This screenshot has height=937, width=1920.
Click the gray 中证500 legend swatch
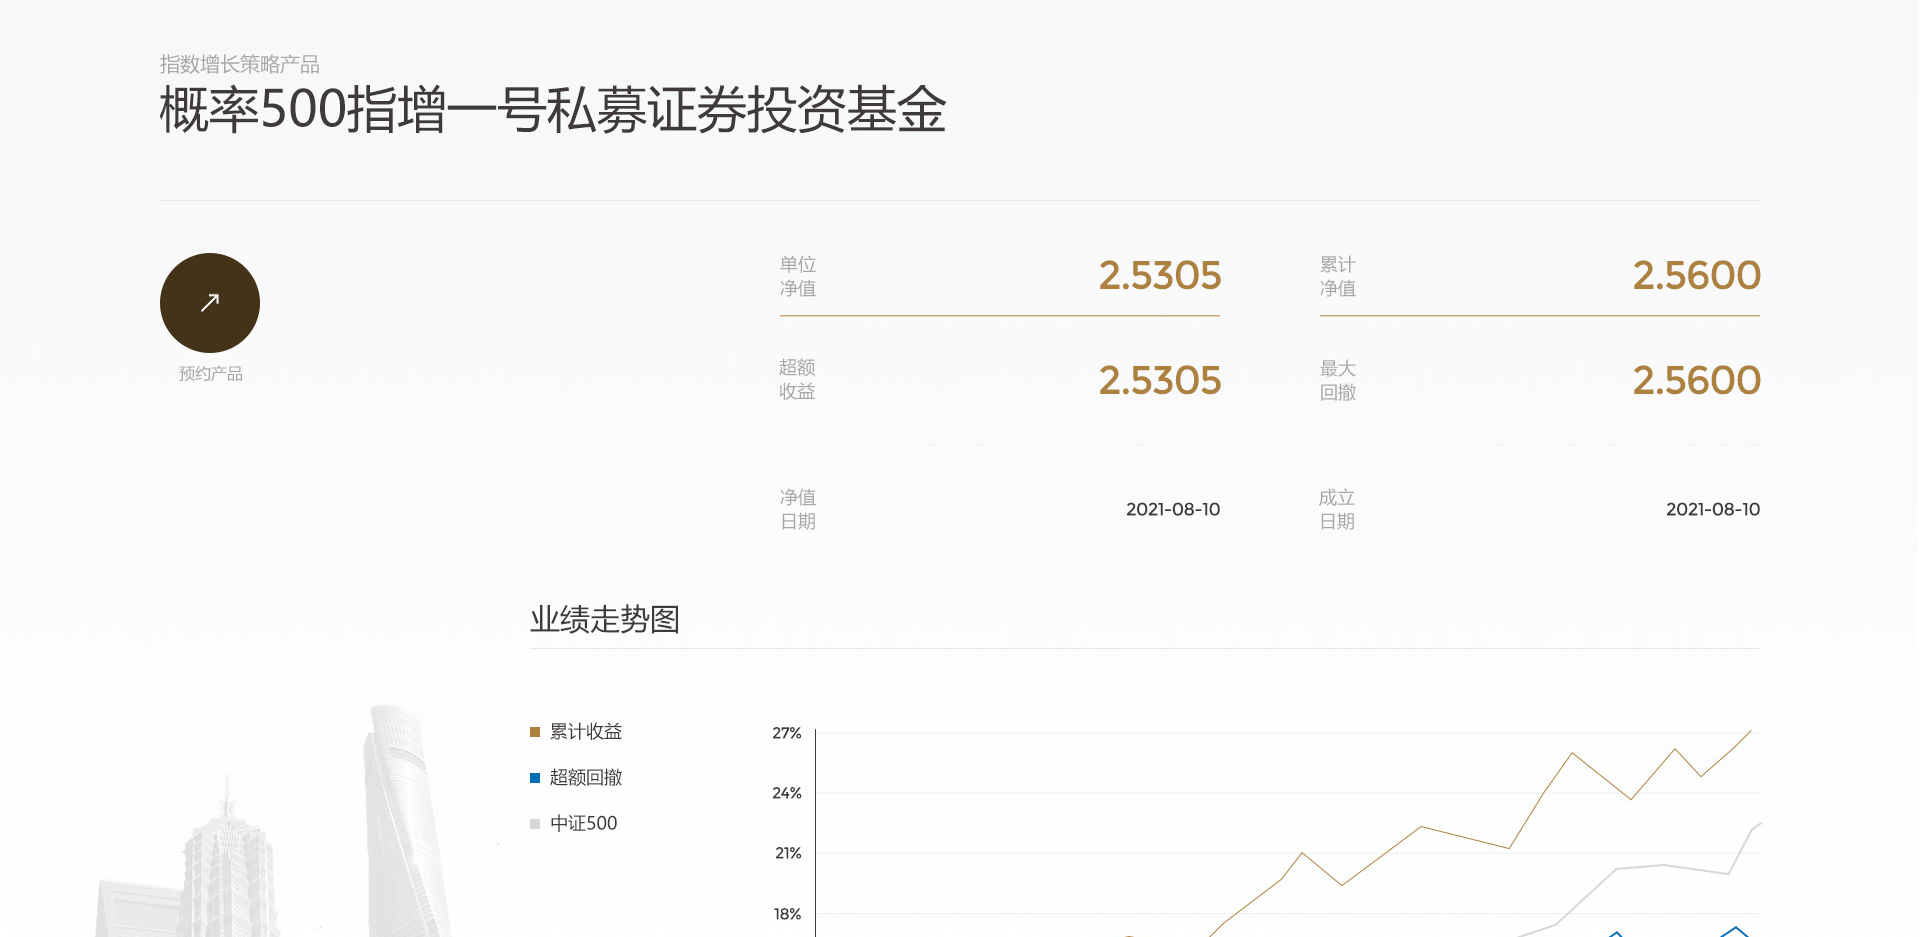pyautogui.click(x=535, y=824)
